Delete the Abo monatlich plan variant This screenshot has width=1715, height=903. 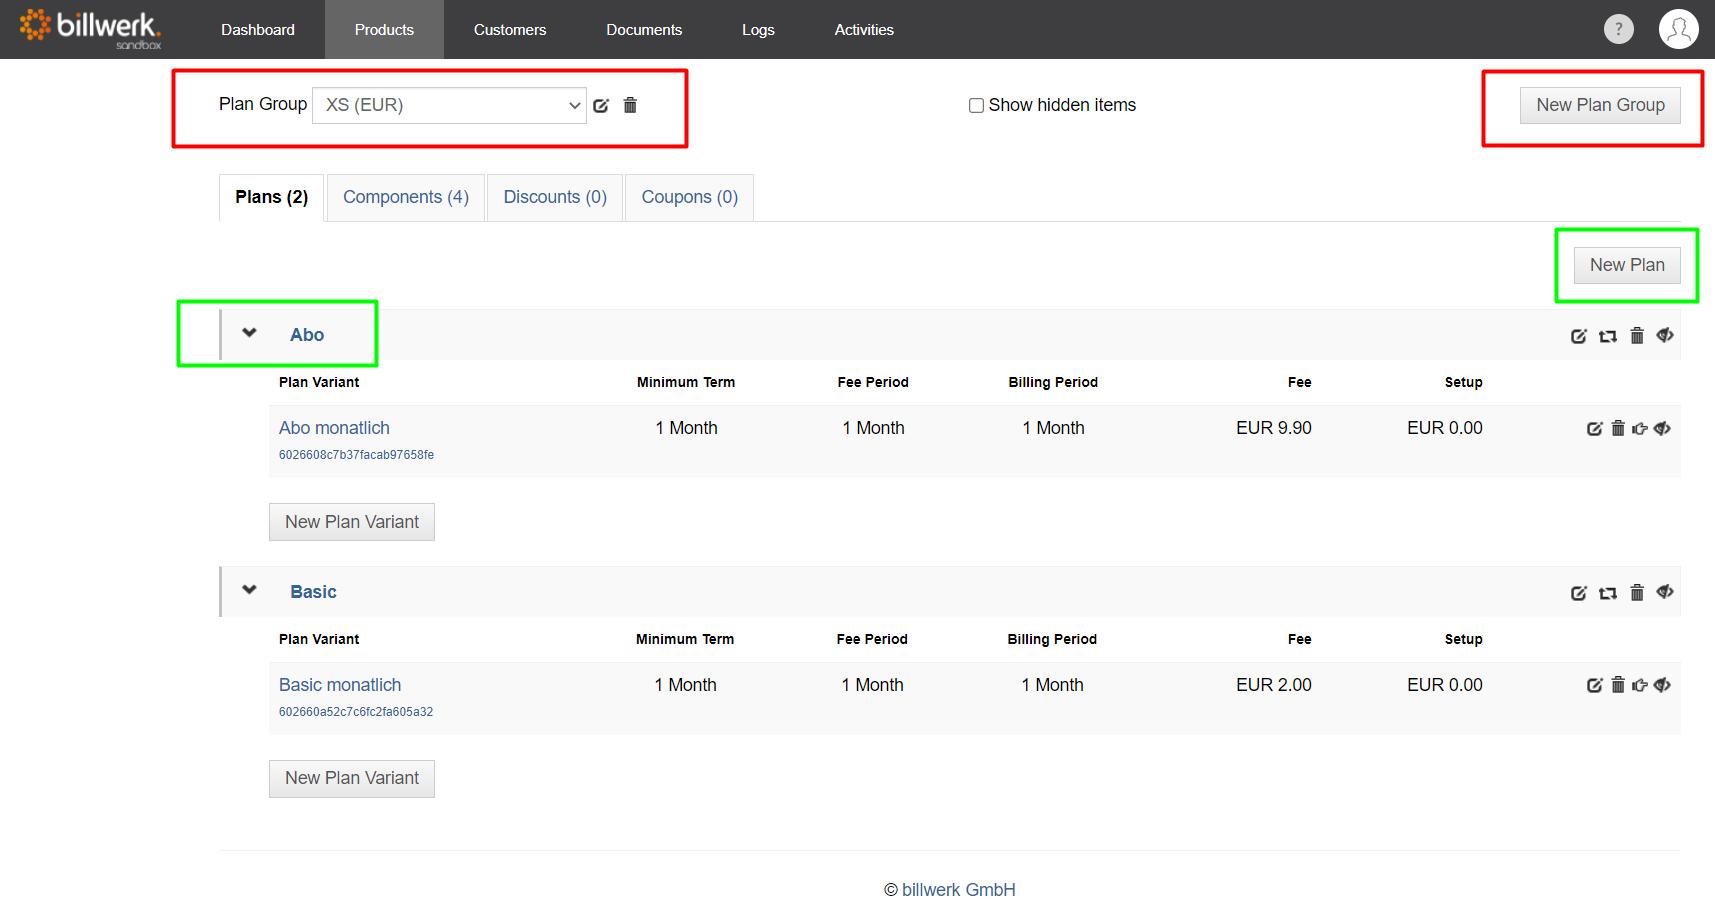tap(1618, 428)
